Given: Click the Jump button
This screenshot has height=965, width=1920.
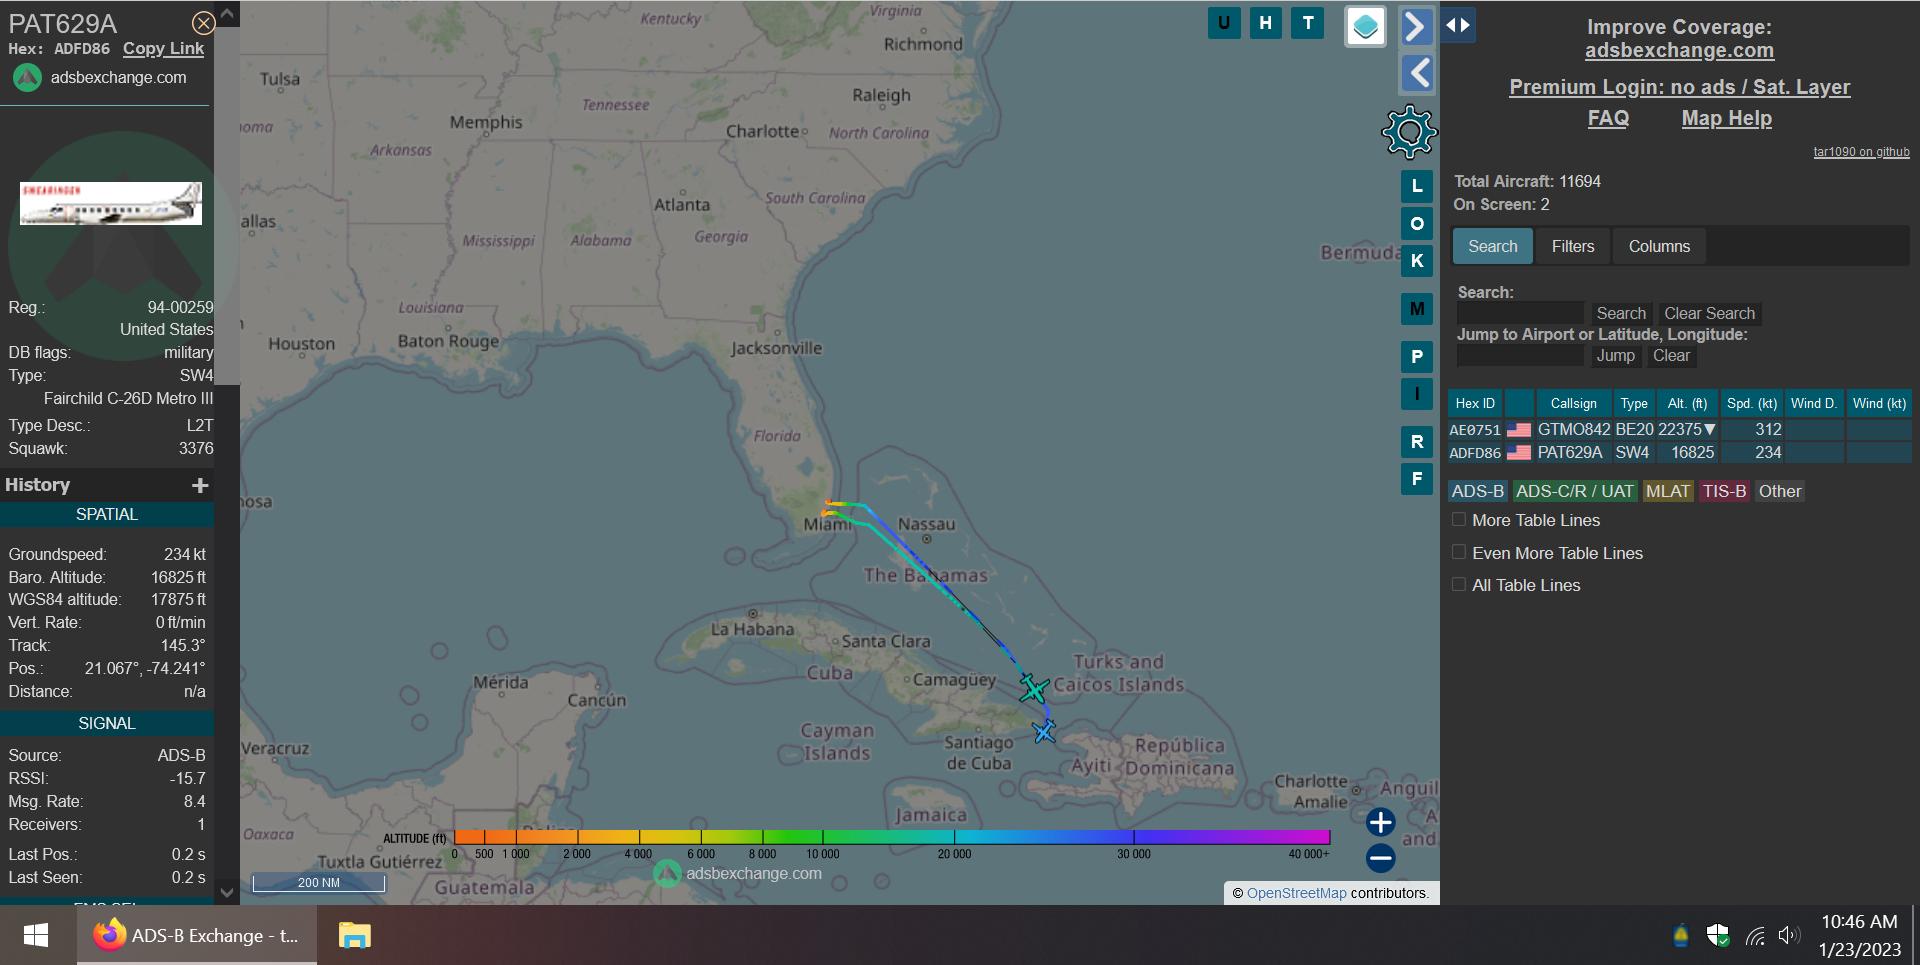Looking at the screenshot, I should 1615,356.
